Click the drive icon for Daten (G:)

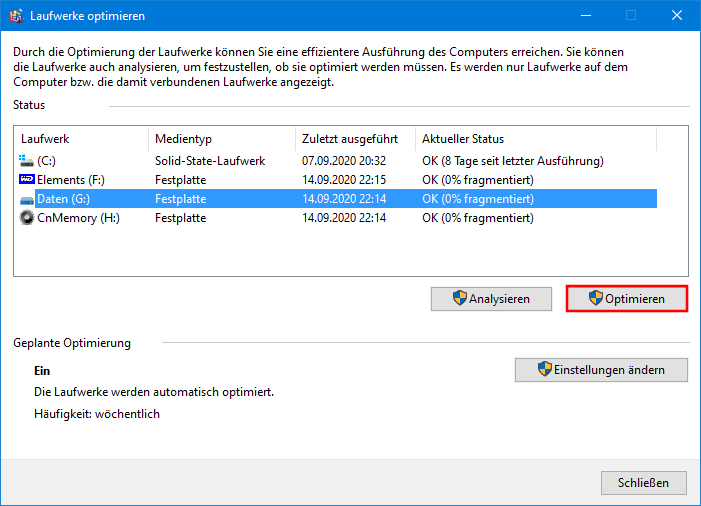(x=27, y=199)
